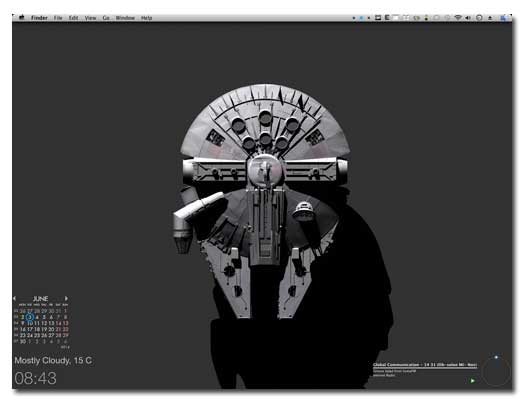Image resolution: width=529 pixels, height=408 pixels.
Task: Click the Mostly Cloudy, 15 C weather text
Action: coord(53,360)
